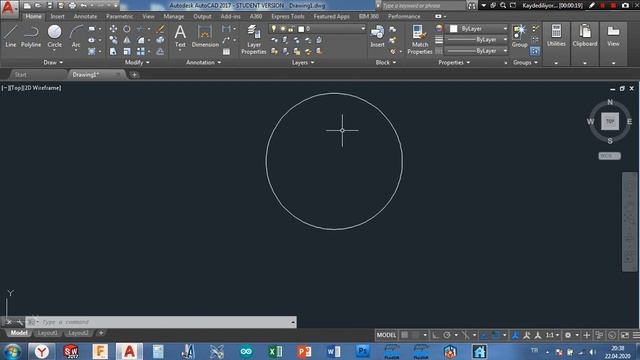Expand the Draw panel

click(x=53, y=62)
